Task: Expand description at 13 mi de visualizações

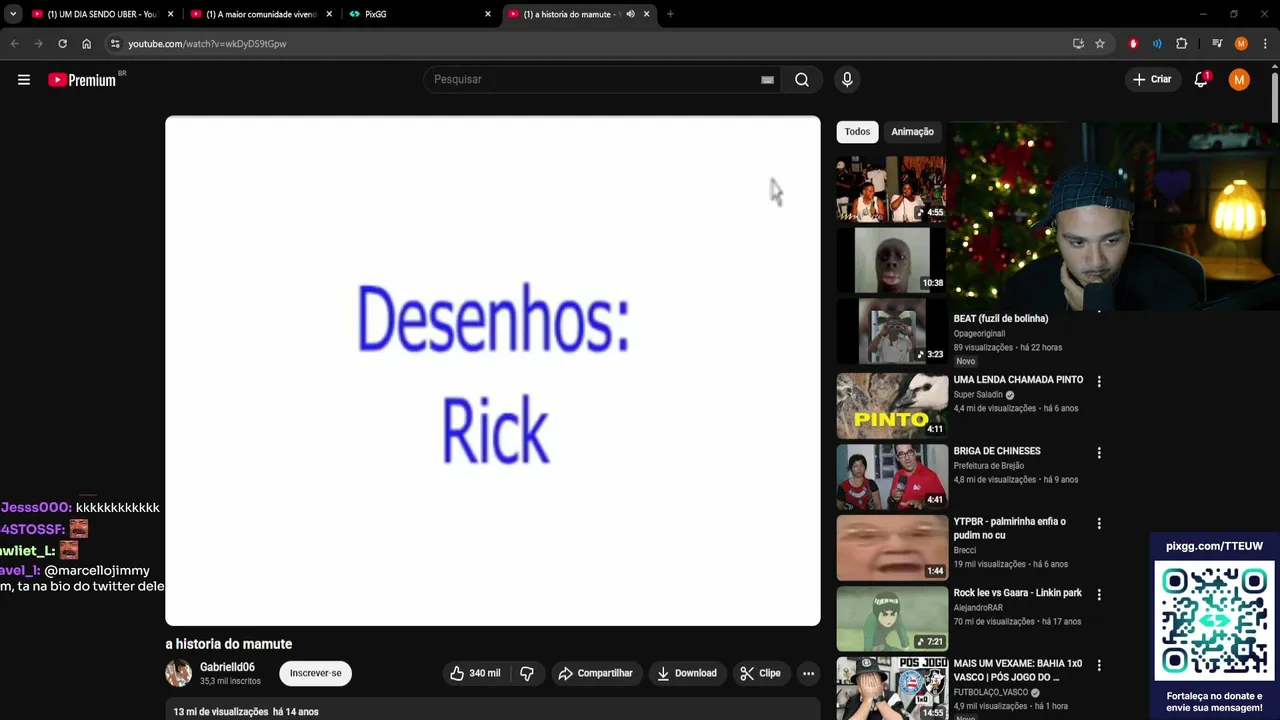Action: (x=246, y=712)
